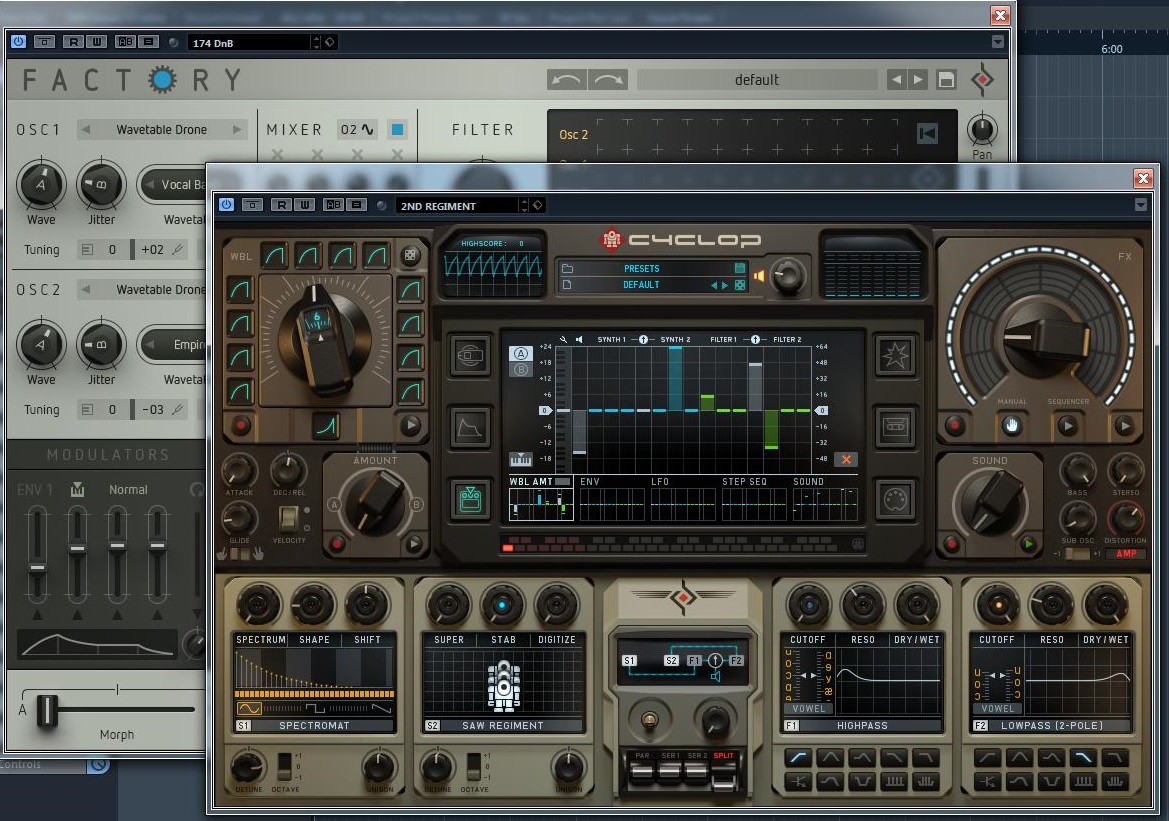The height and width of the screenshot is (821, 1169).
Task: Click the red record button under the WBL knob
Action: (241, 425)
